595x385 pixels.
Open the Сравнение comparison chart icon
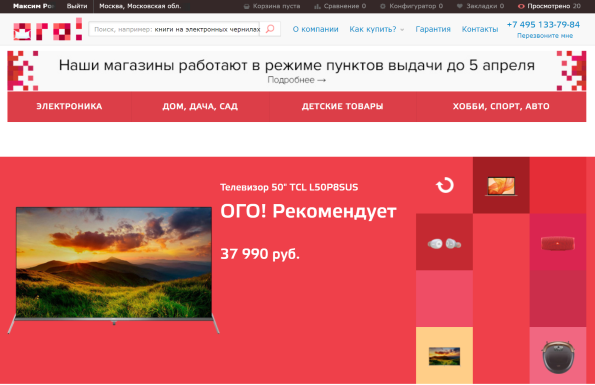317,6
